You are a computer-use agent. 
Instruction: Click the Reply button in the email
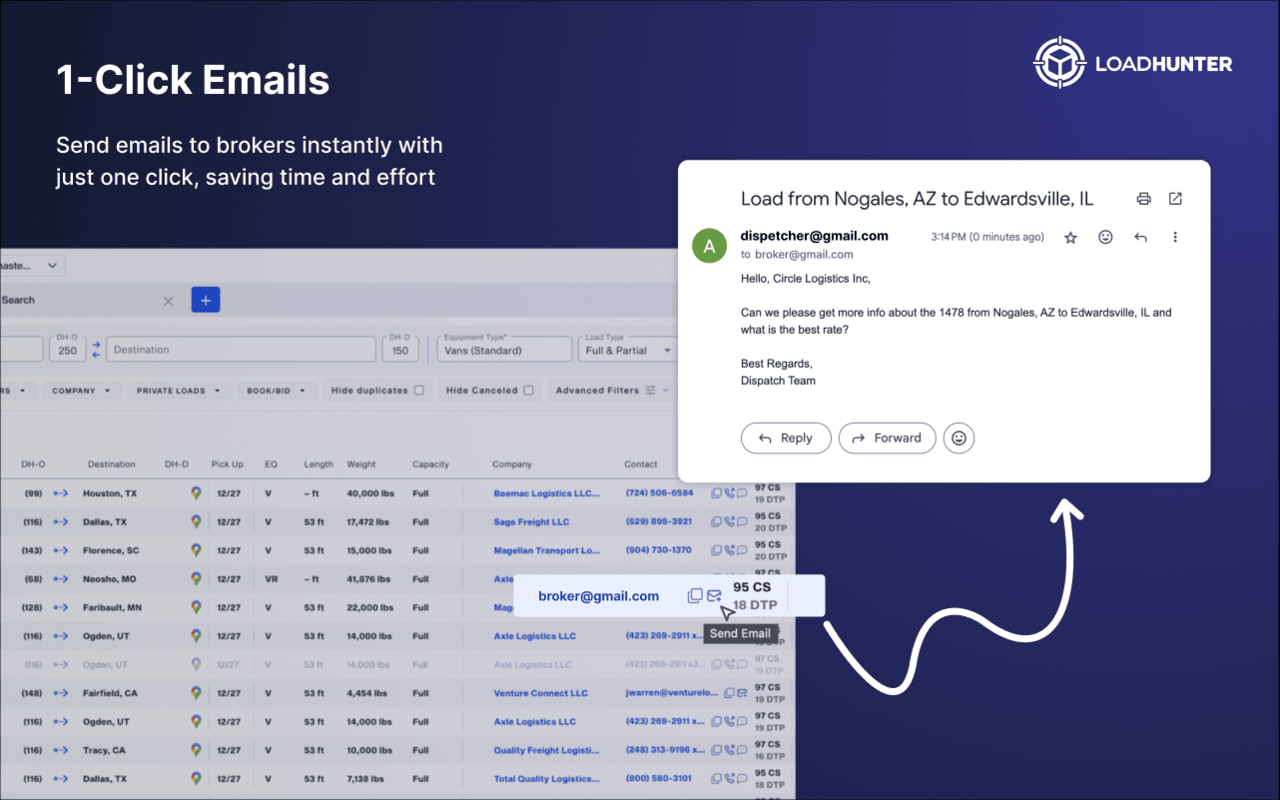tap(786, 438)
